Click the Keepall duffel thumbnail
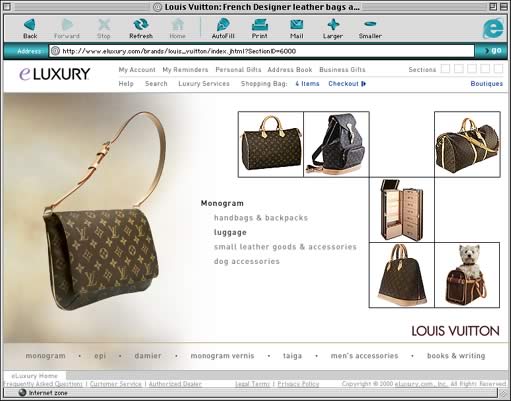 coord(467,144)
